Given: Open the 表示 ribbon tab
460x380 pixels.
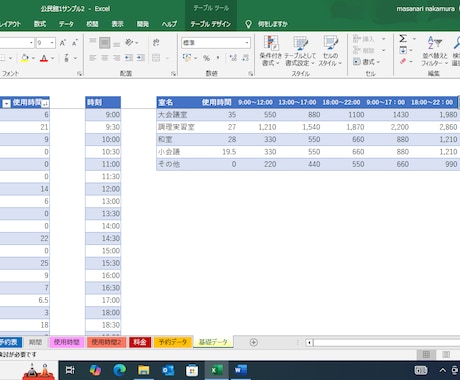Looking at the screenshot, I should [117, 24].
